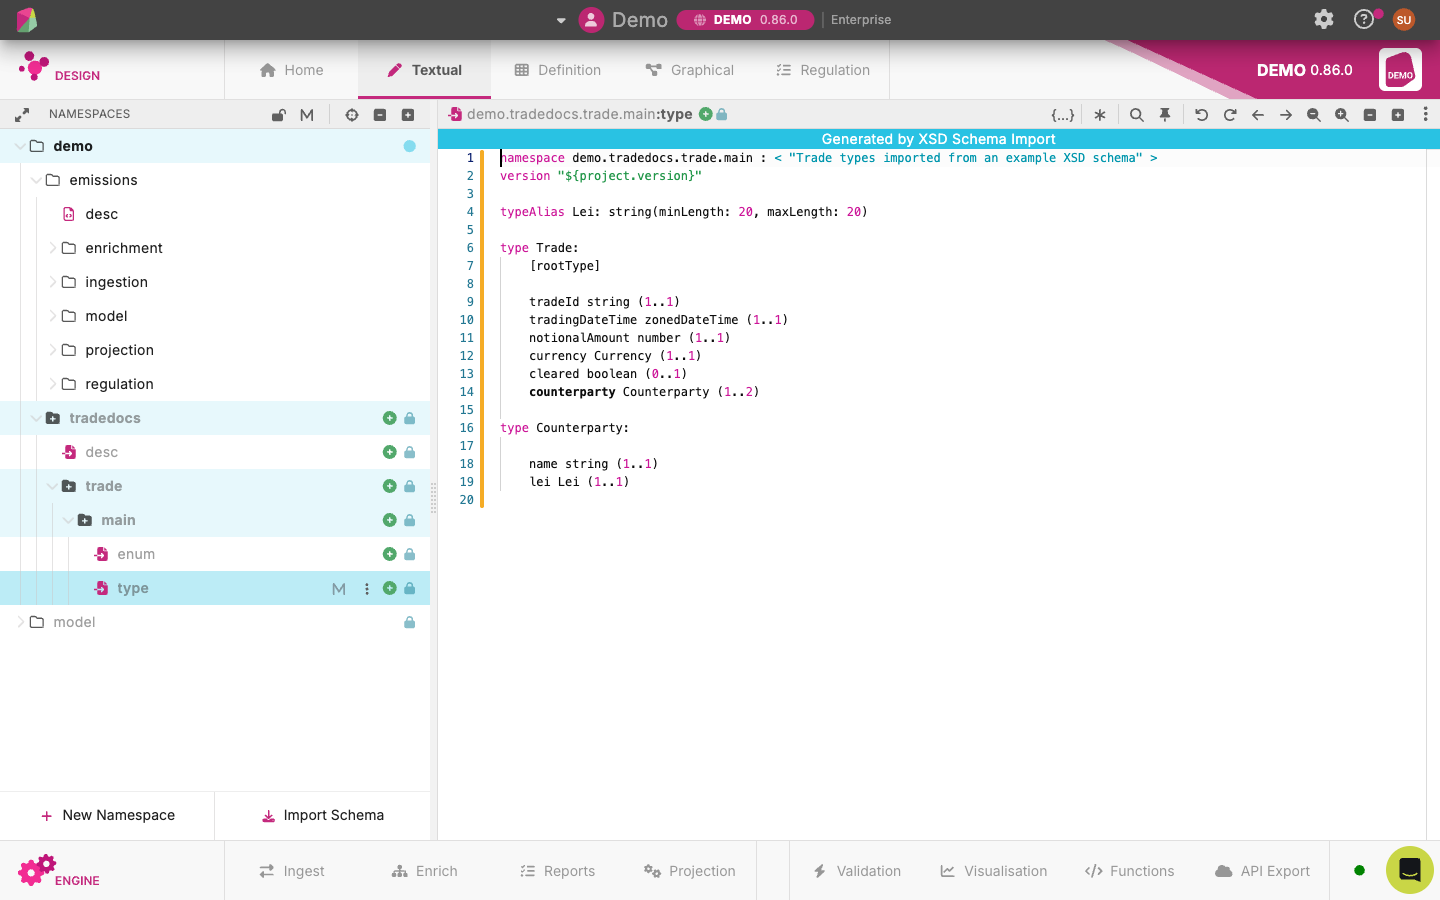
Task: Expand the projection folder
Action: click(x=52, y=350)
